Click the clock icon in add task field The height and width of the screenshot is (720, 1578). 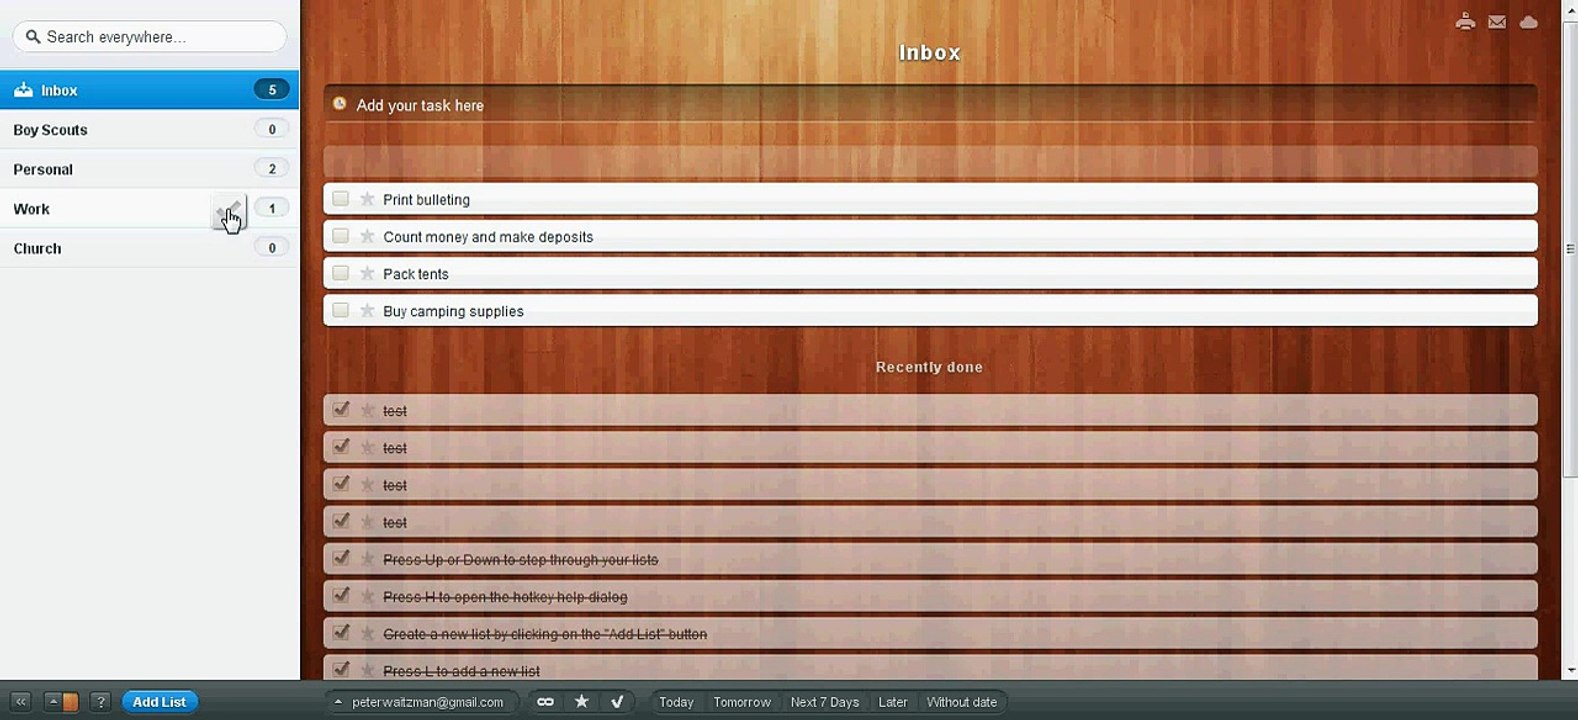pos(340,104)
